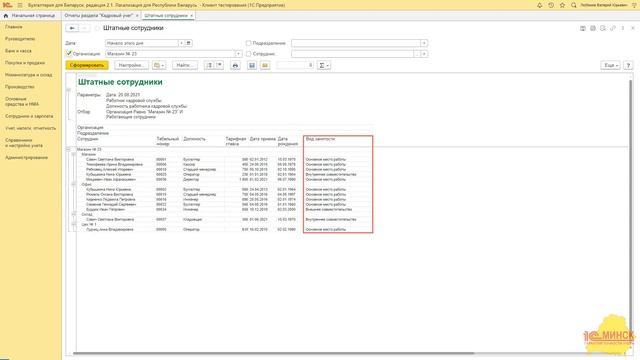Get link icon in form's top-right corner
The width and height of the screenshot is (640, 360).
[x=613, y=28]
